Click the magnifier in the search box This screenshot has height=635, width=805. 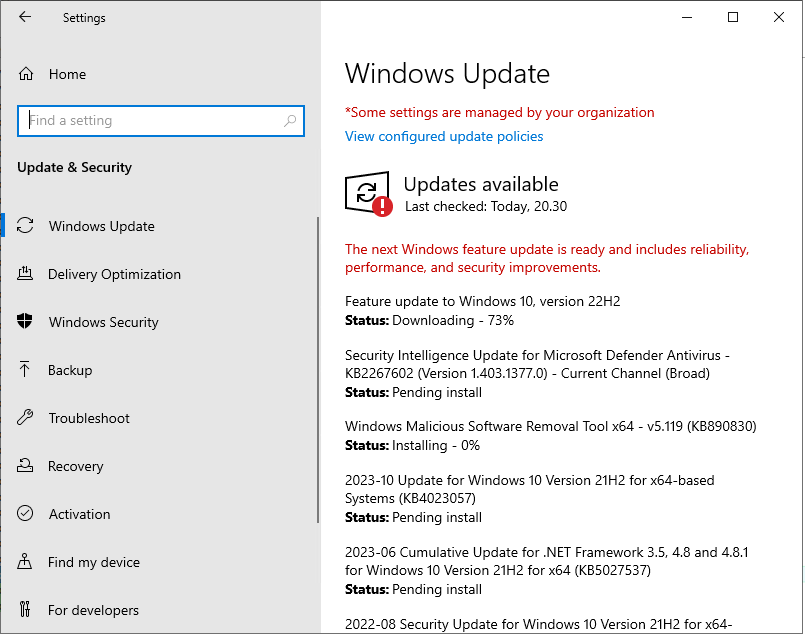(290, 120)
